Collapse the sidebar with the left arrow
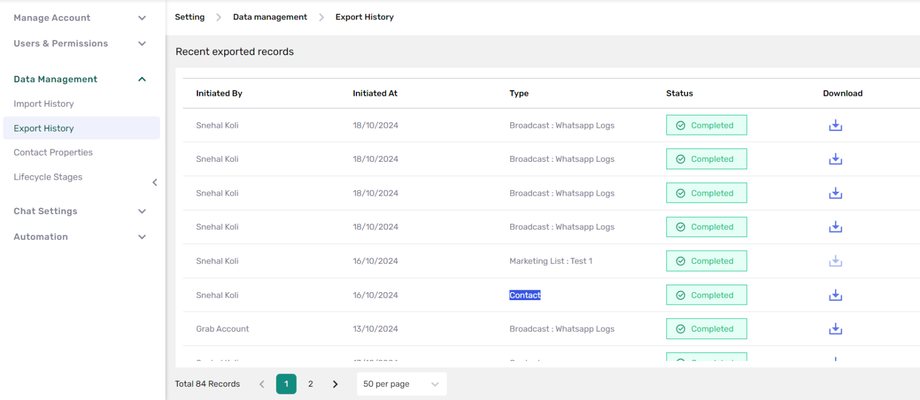Screen dimensions: 920x400 [154, 182]
